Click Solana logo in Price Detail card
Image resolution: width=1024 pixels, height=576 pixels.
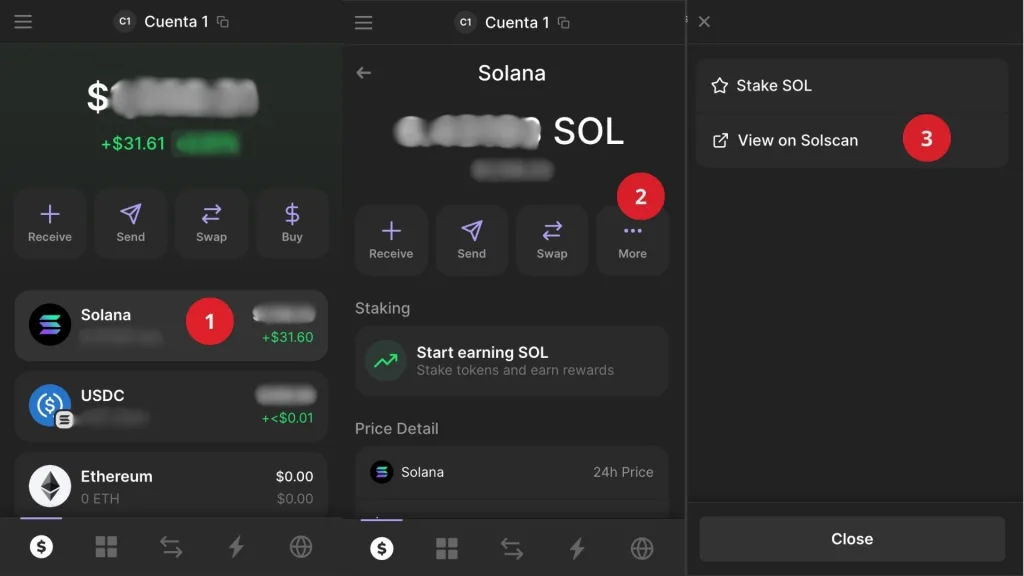(381, 472)
